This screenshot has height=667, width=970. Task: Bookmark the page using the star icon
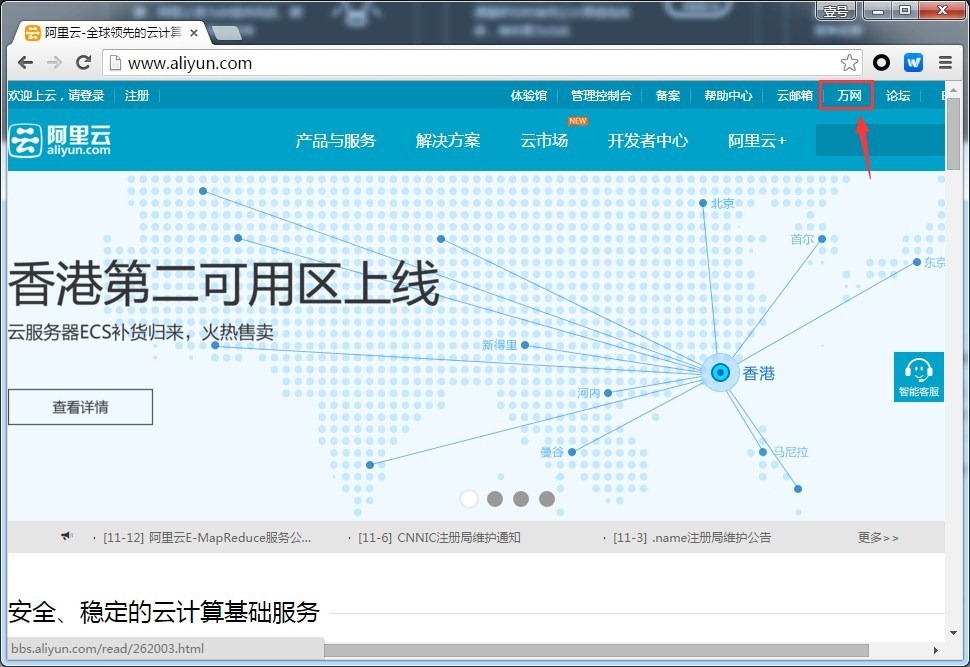849,62
